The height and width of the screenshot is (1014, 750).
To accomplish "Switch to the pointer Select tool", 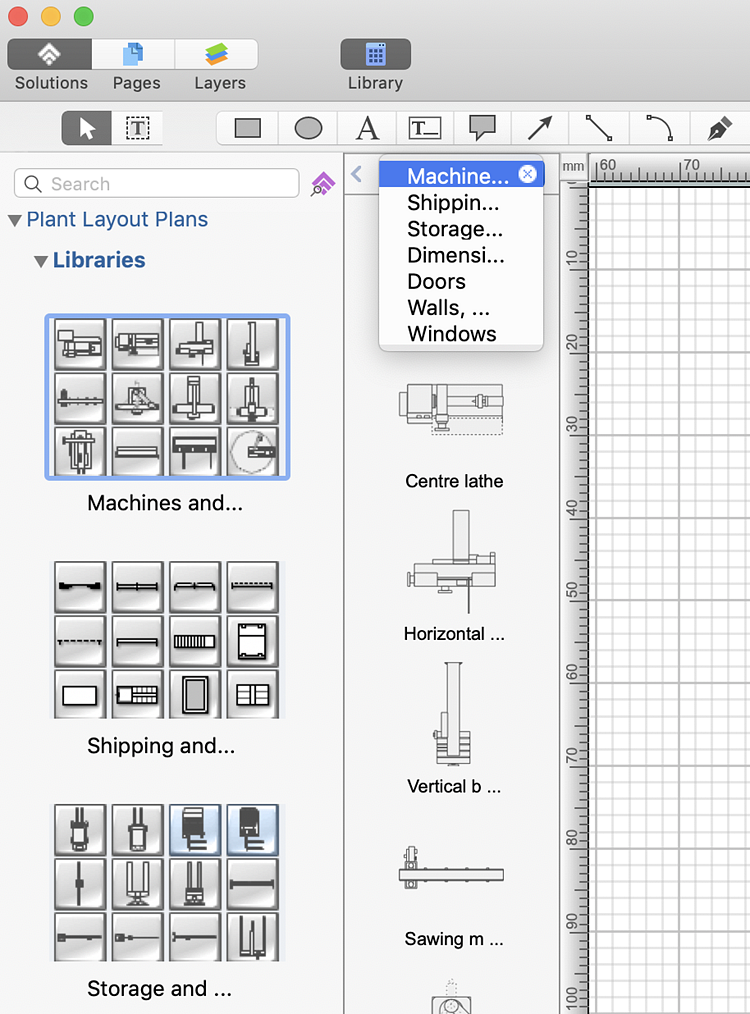I will (87, 128).
